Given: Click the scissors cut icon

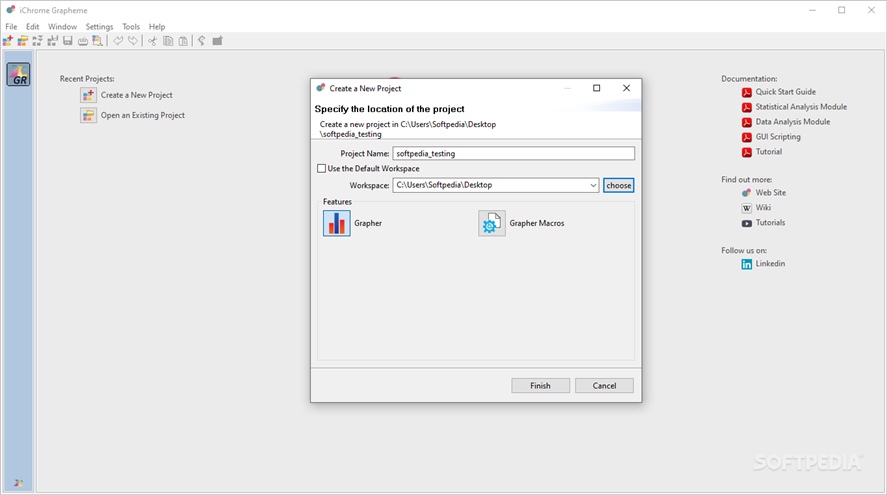Looking at the screenshot, I should pyautogui.click(x=152, y=41).
